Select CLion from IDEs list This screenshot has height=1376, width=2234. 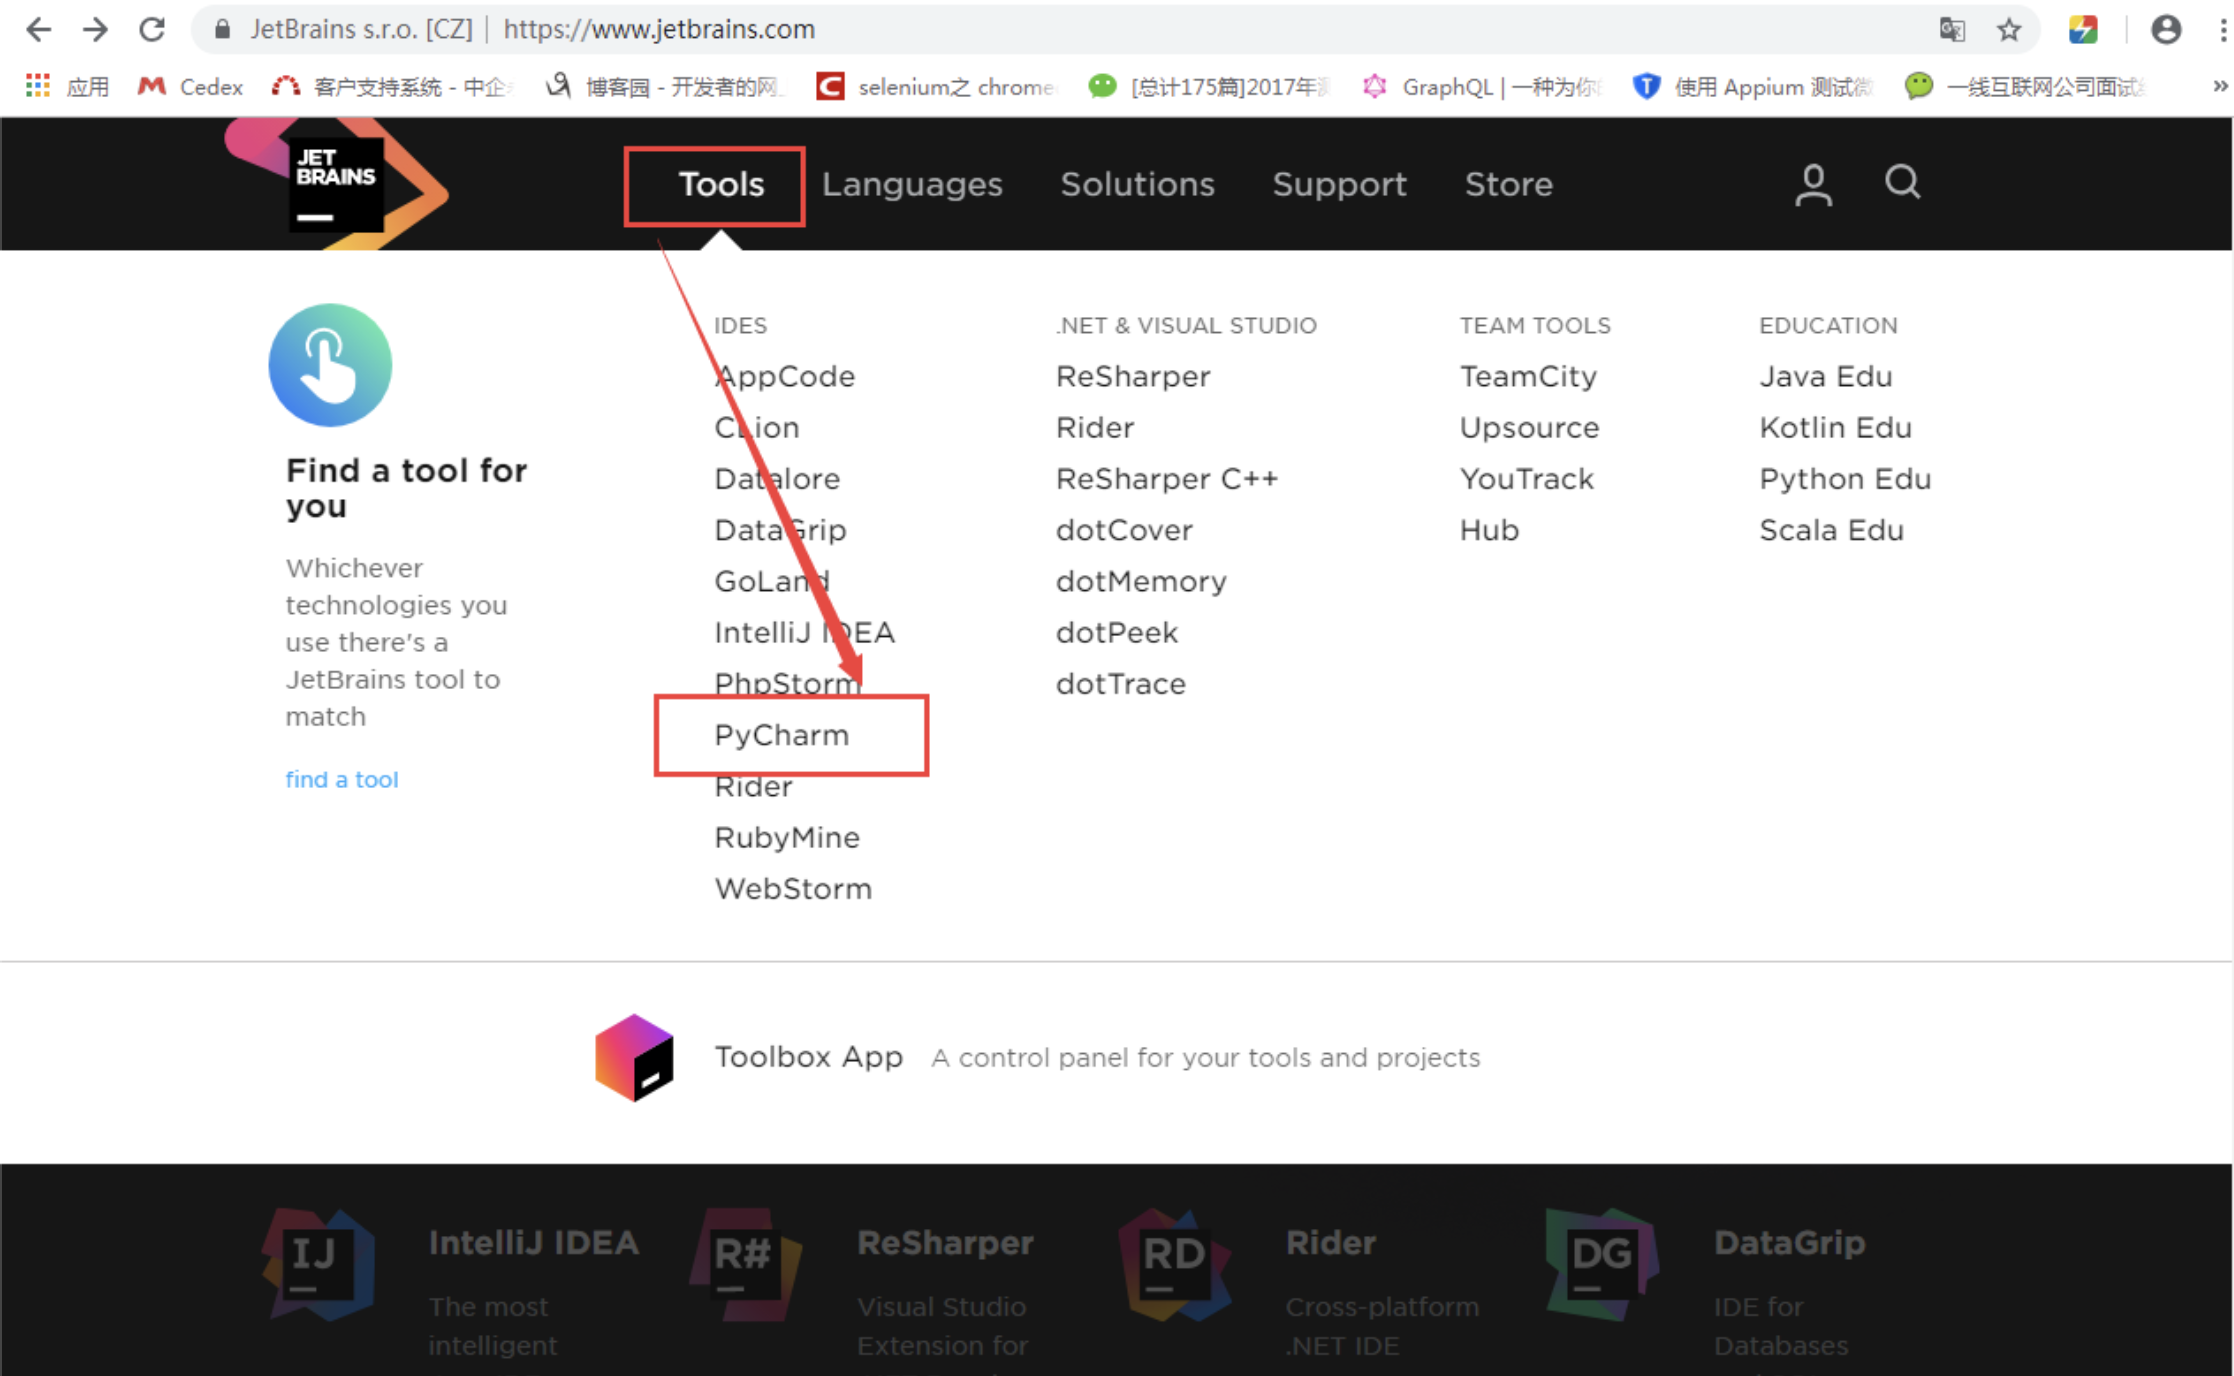tap(757, 428)
